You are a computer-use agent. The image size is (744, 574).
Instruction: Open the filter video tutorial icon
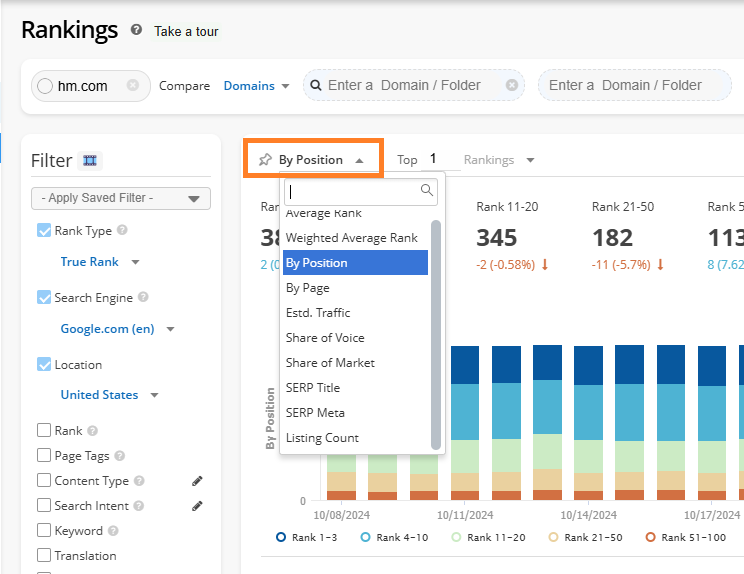(91, 161)
